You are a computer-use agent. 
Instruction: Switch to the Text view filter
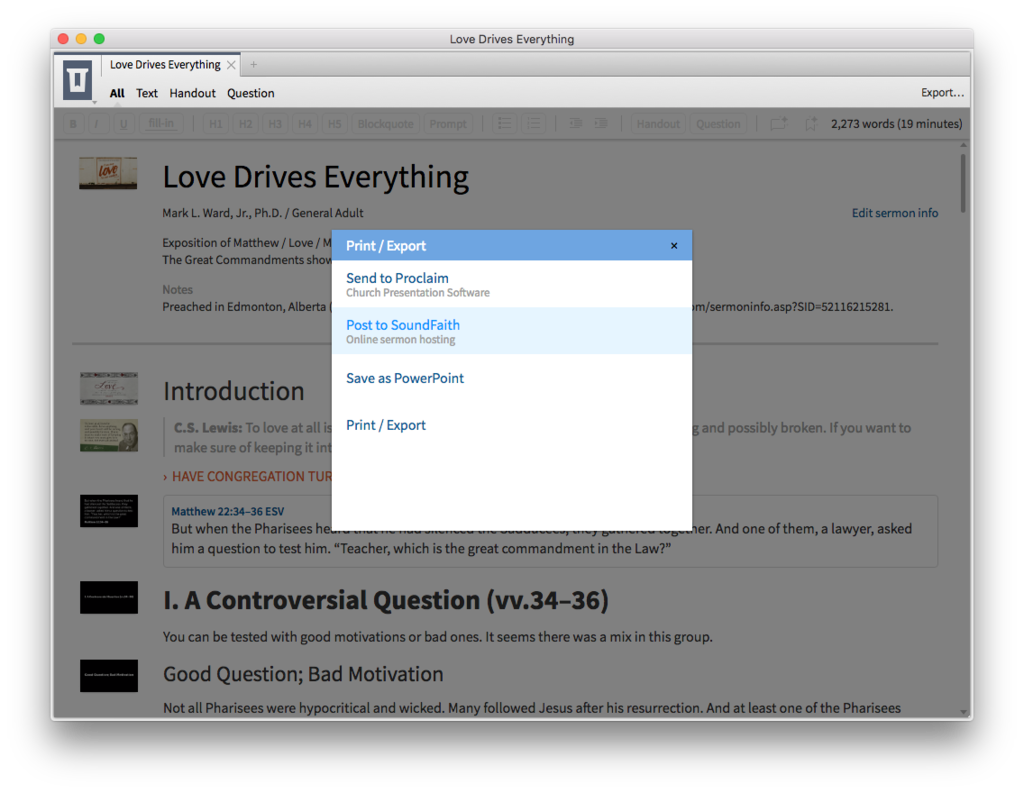point(147,93)
